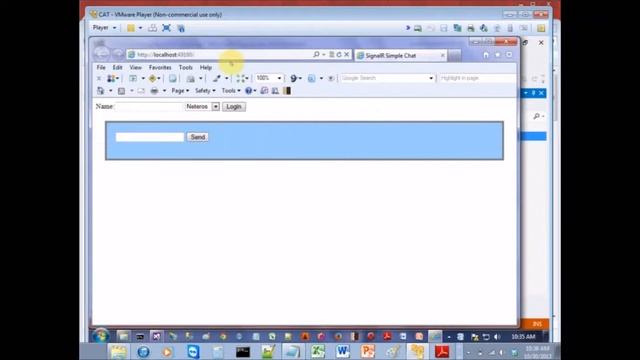Screen dimensions: 640x360
Task: Click VMware Unity mode icon
Action: (x=181, y=28)
